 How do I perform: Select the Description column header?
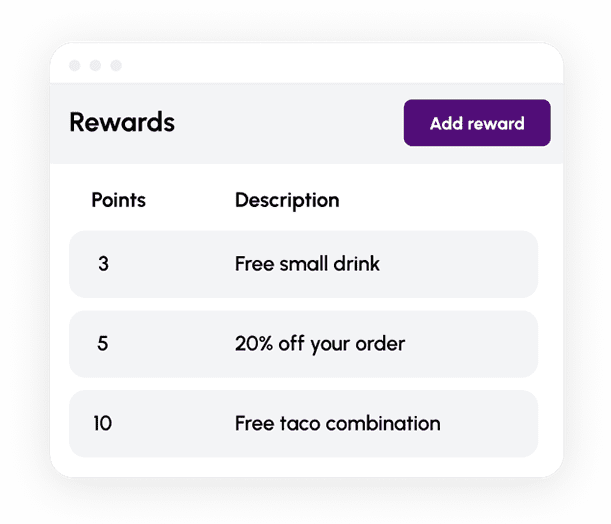pyautogui.click(x=287, y=201)
